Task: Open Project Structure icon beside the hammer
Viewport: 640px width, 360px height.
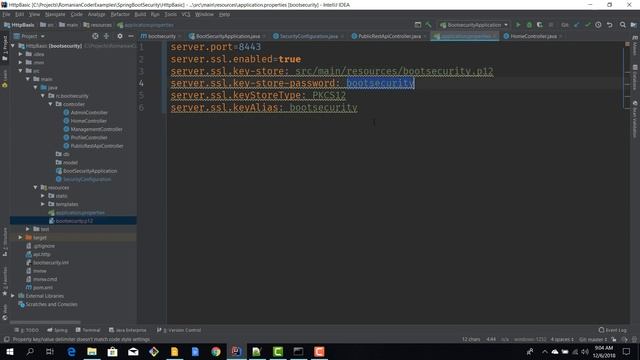Action: [x=418, y=25]
